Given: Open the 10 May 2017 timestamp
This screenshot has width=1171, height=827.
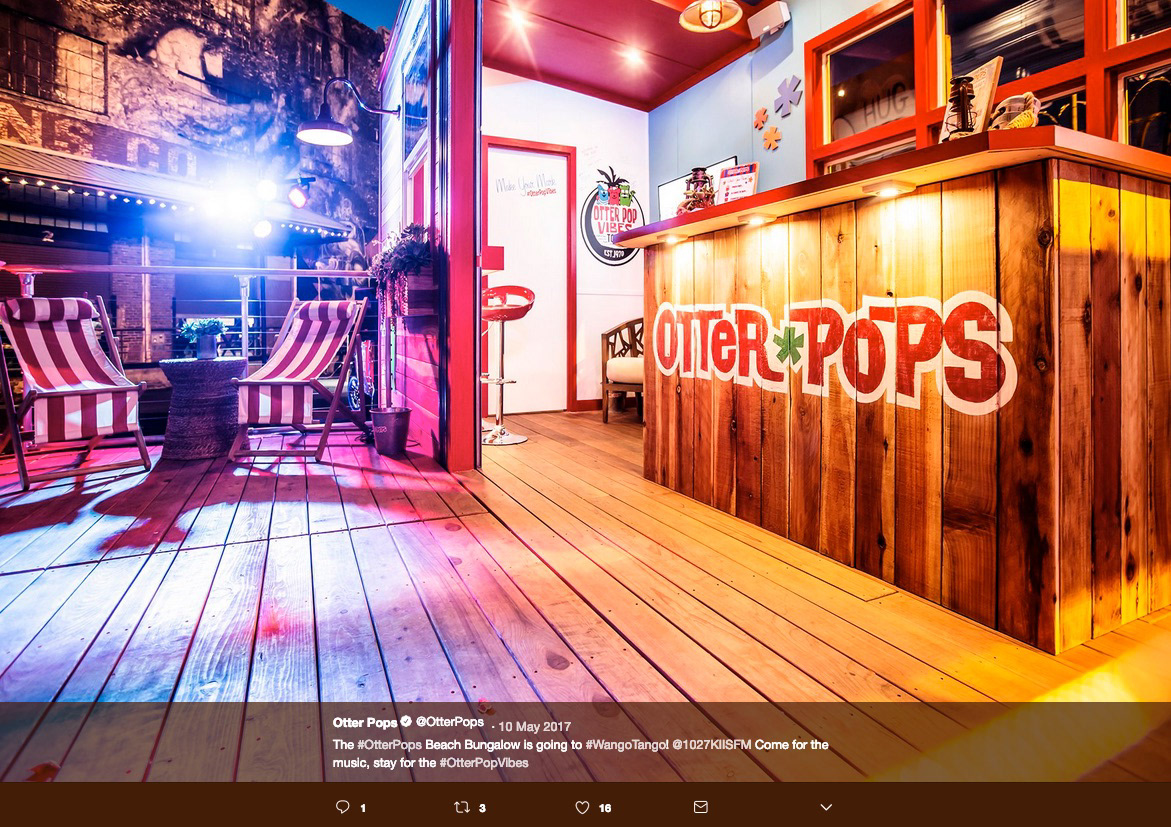Looking at the screenshot, I should [x=535, y=725].
